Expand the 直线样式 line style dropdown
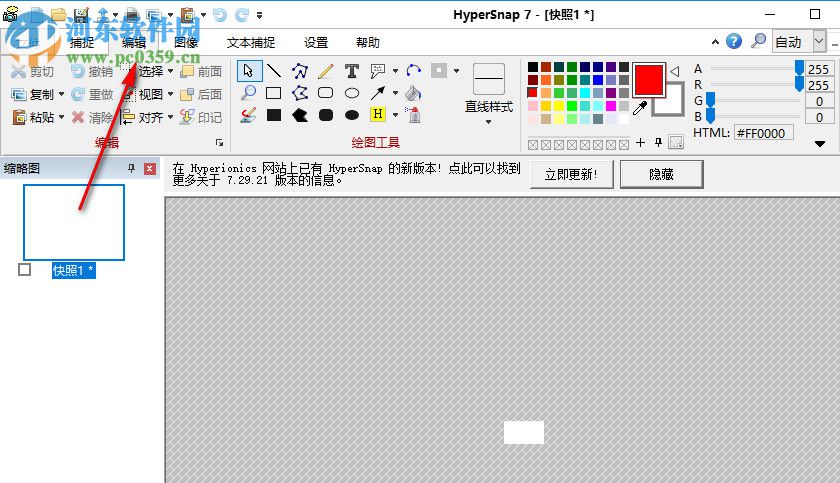The image size is (840, 483). (x=489, y=122)
